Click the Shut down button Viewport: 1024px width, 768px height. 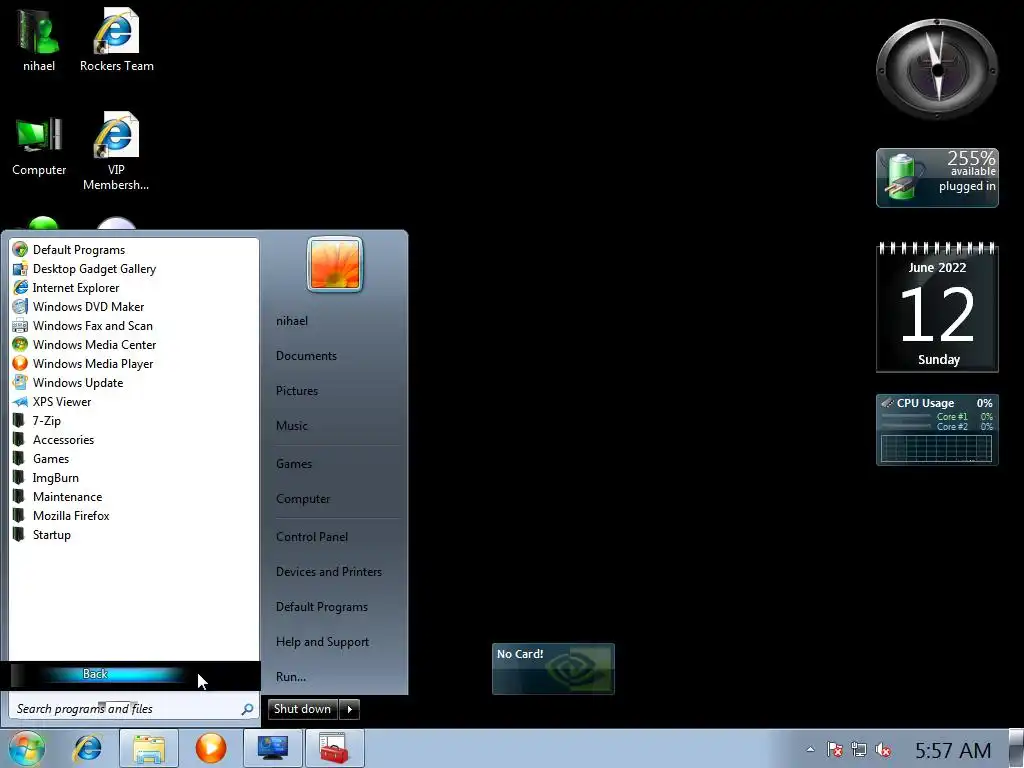302,709
